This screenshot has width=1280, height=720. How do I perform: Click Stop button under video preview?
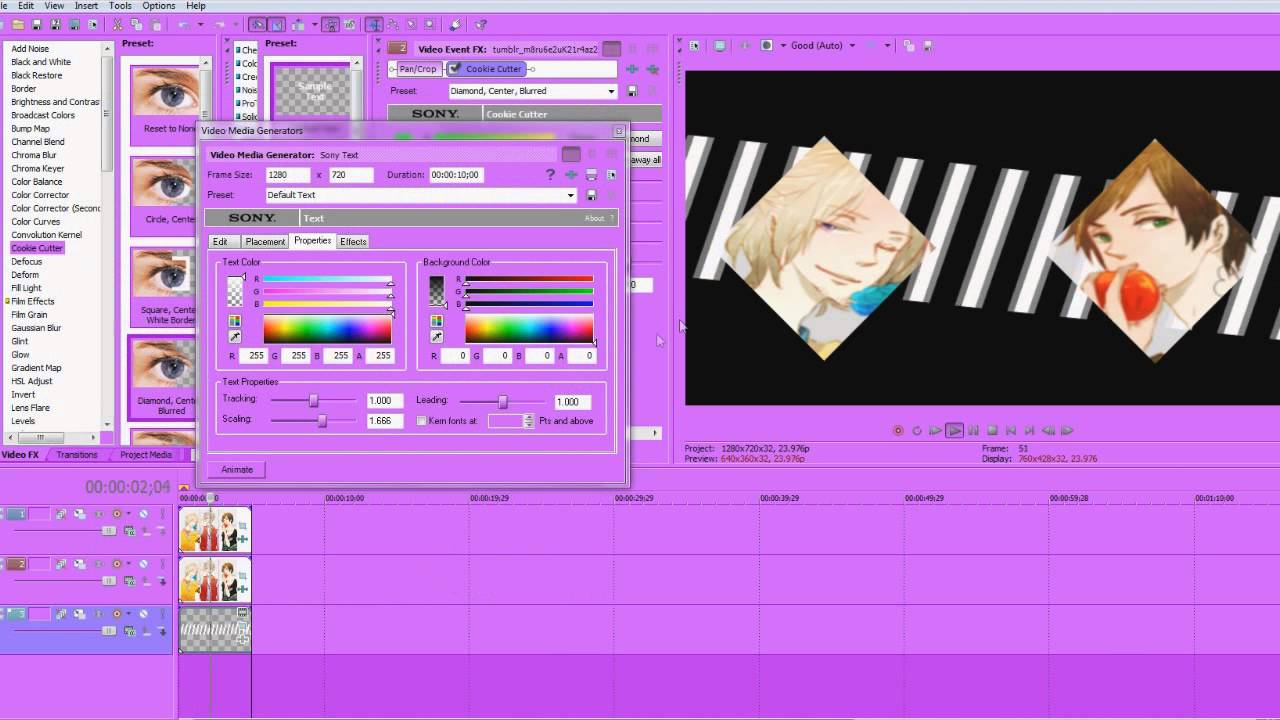coord(993,431)
